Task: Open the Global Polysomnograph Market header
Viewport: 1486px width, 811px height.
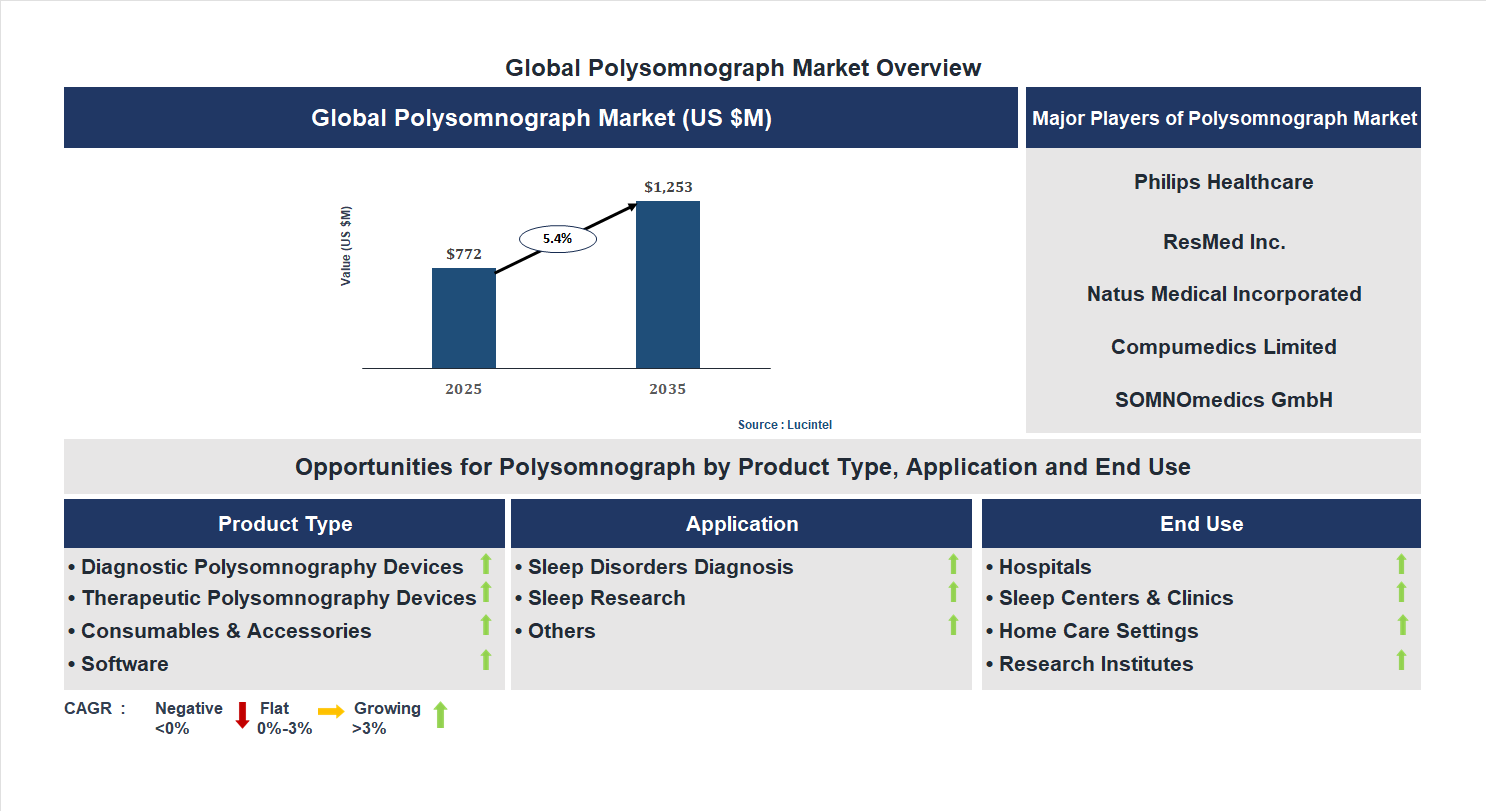Action: coord(540,117)
